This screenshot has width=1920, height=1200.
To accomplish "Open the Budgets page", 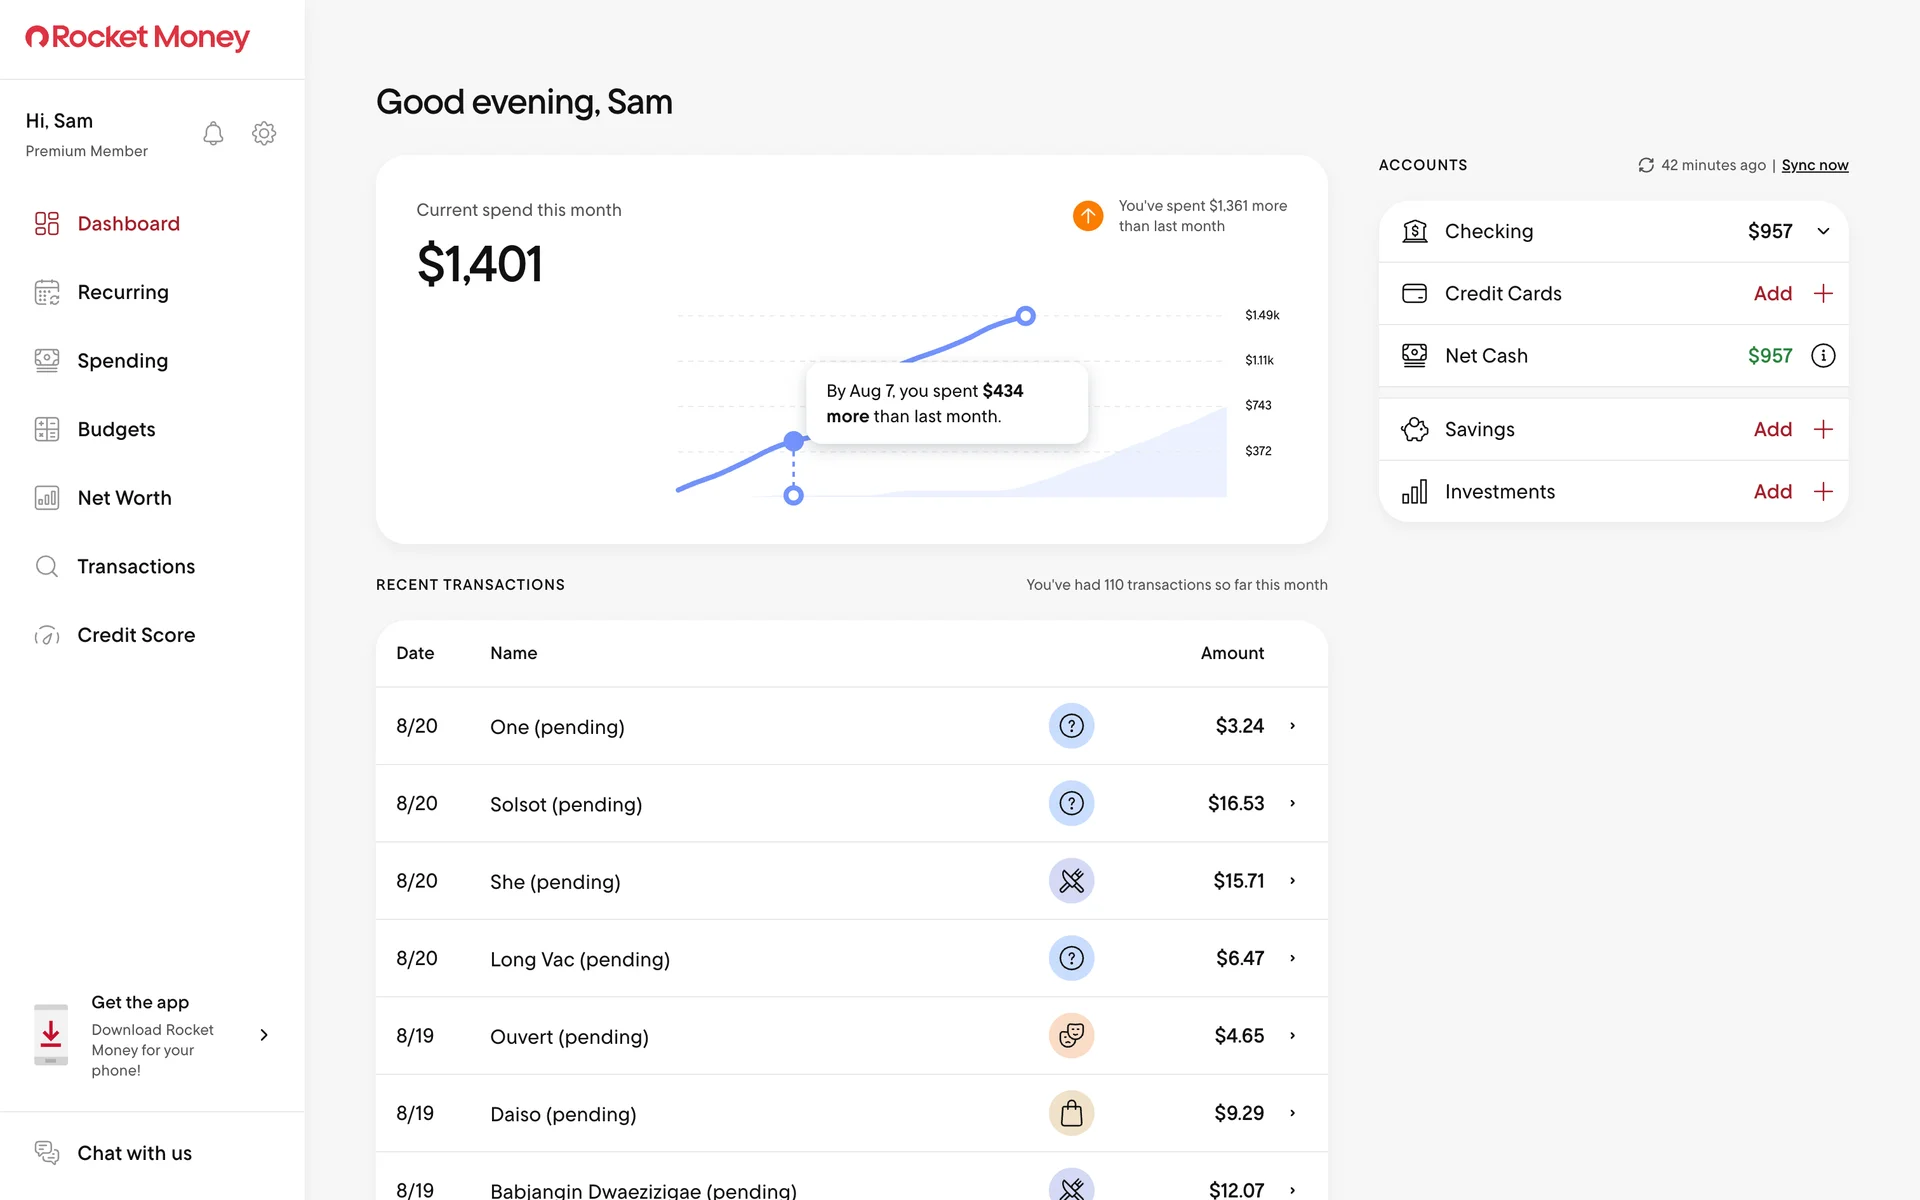I will click(116, 429).
